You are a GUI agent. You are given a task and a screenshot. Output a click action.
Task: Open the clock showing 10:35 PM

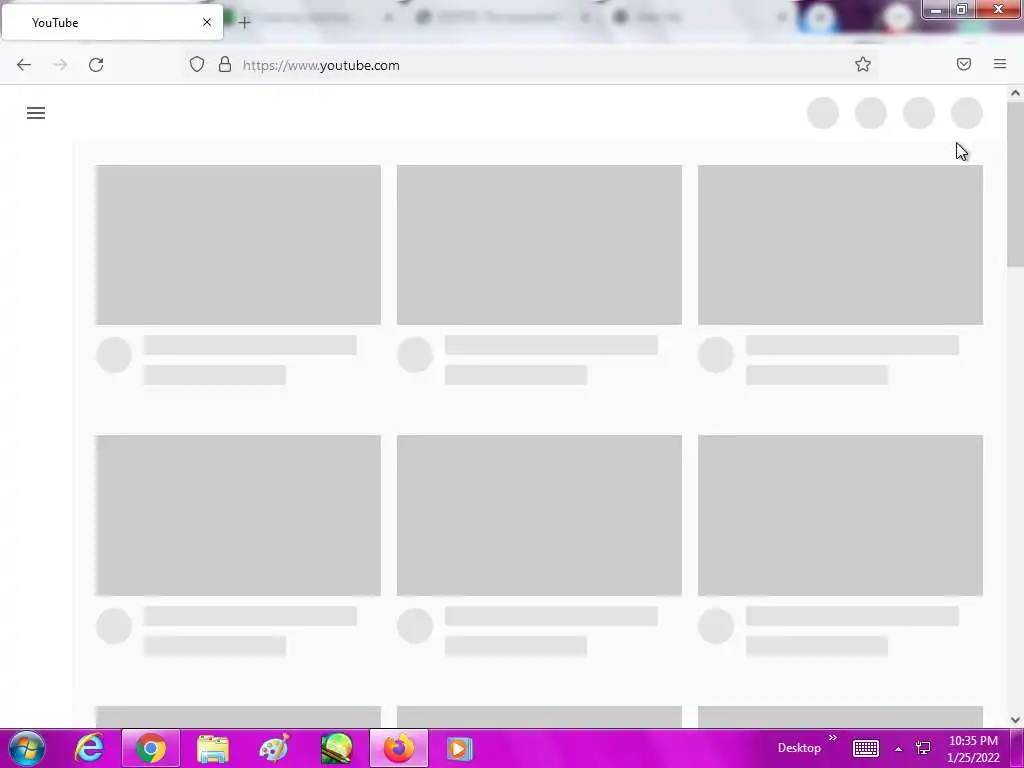coord(973,749)
